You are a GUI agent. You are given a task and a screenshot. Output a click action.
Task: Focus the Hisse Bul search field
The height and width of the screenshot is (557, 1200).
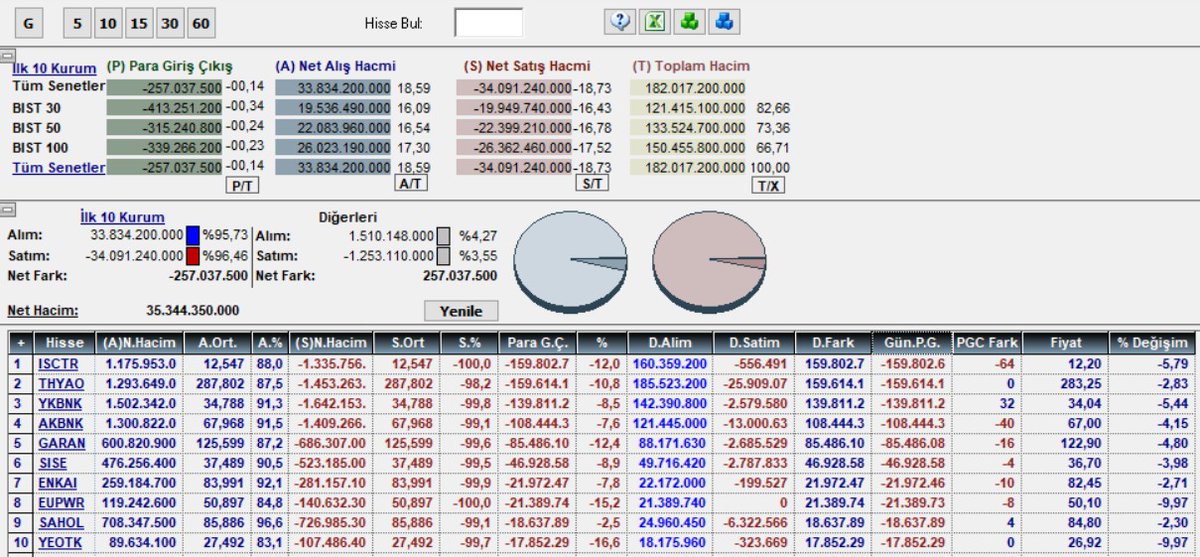coord(488,22)
